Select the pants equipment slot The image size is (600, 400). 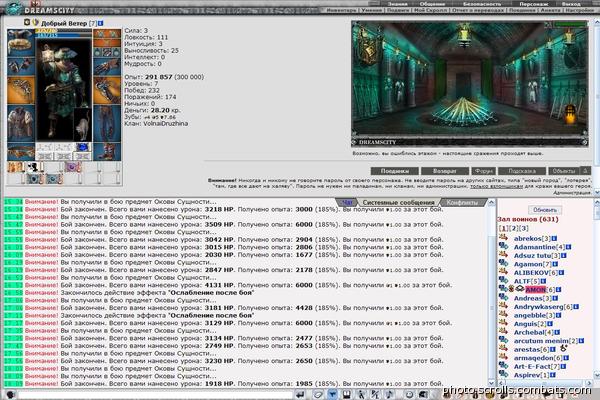(x=107, y=124)
